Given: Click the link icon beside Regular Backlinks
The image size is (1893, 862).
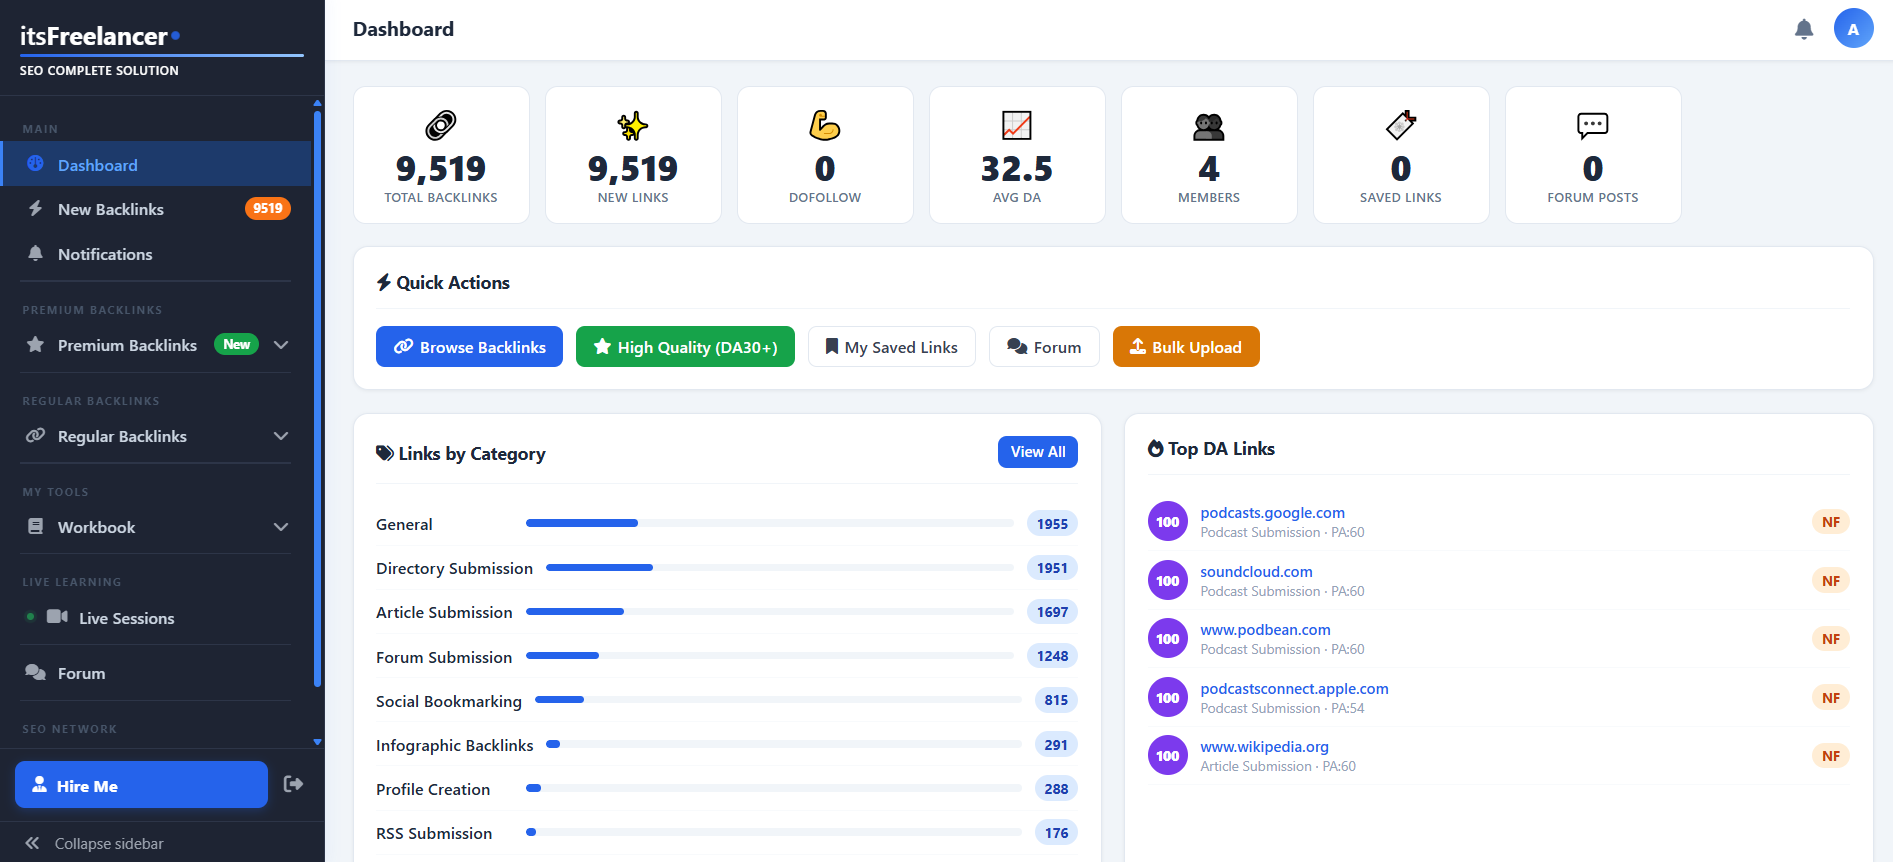Looking at the screenshot, I should pyautogui.click(x=36, y=435).
